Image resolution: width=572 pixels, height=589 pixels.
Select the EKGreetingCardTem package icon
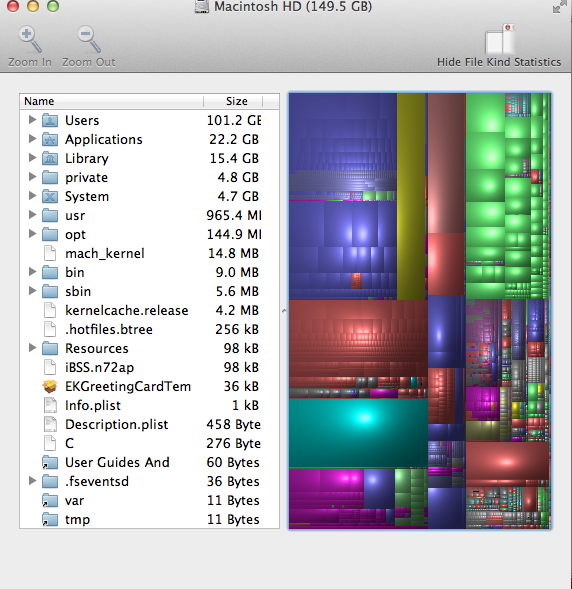pos(50,386)
